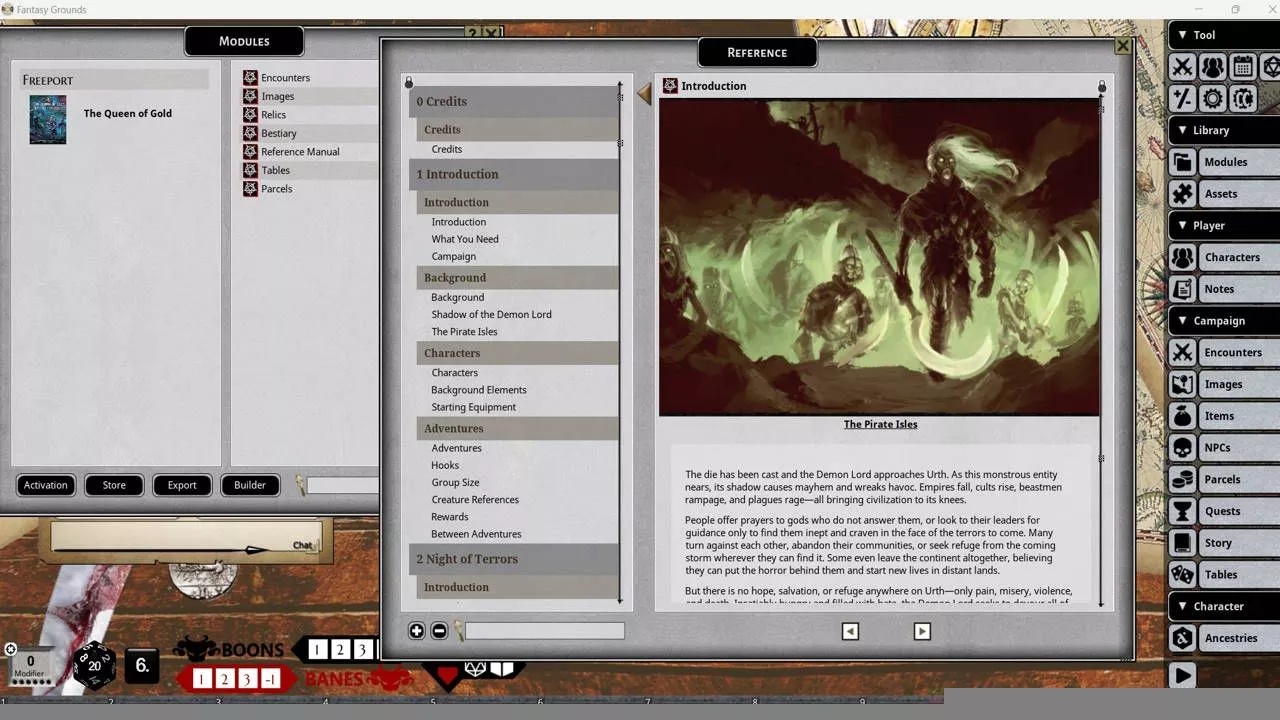Open Encounters in the Campaign sidebar
This screenshot has height=720, width=1280.
pyautogui.click(x=1224, y=352)
